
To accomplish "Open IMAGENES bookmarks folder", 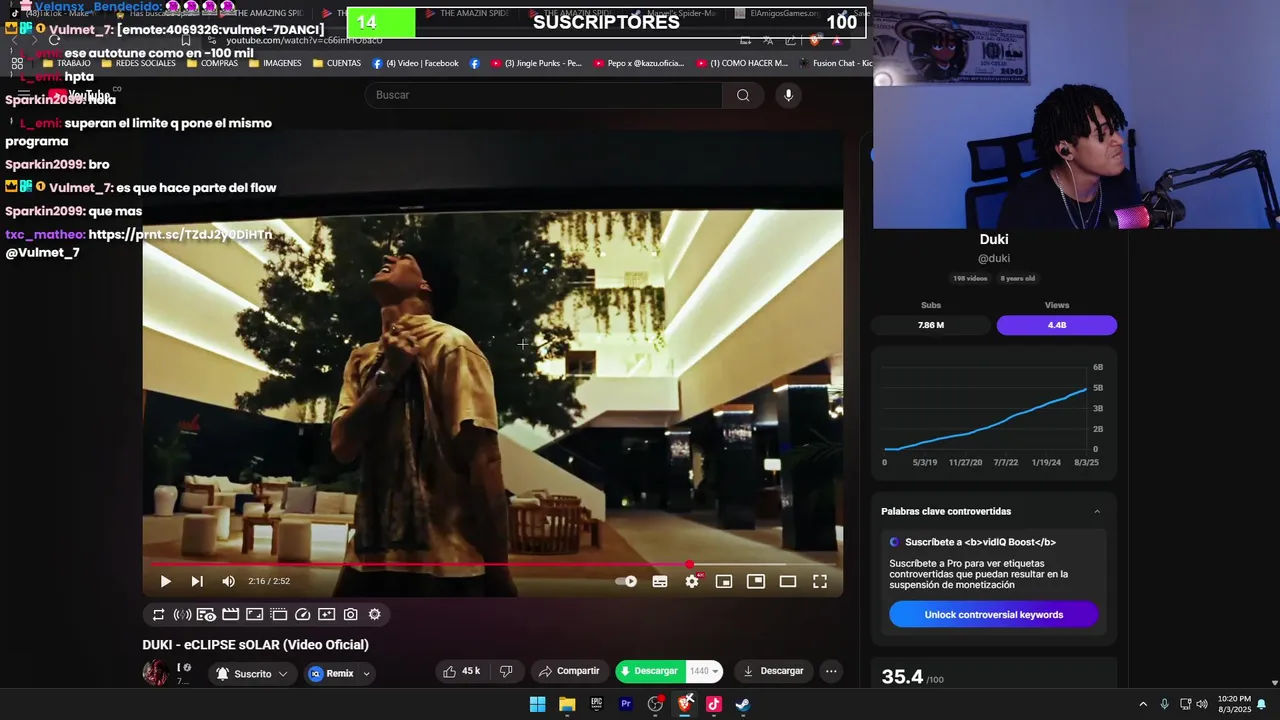I will (275, 63).
